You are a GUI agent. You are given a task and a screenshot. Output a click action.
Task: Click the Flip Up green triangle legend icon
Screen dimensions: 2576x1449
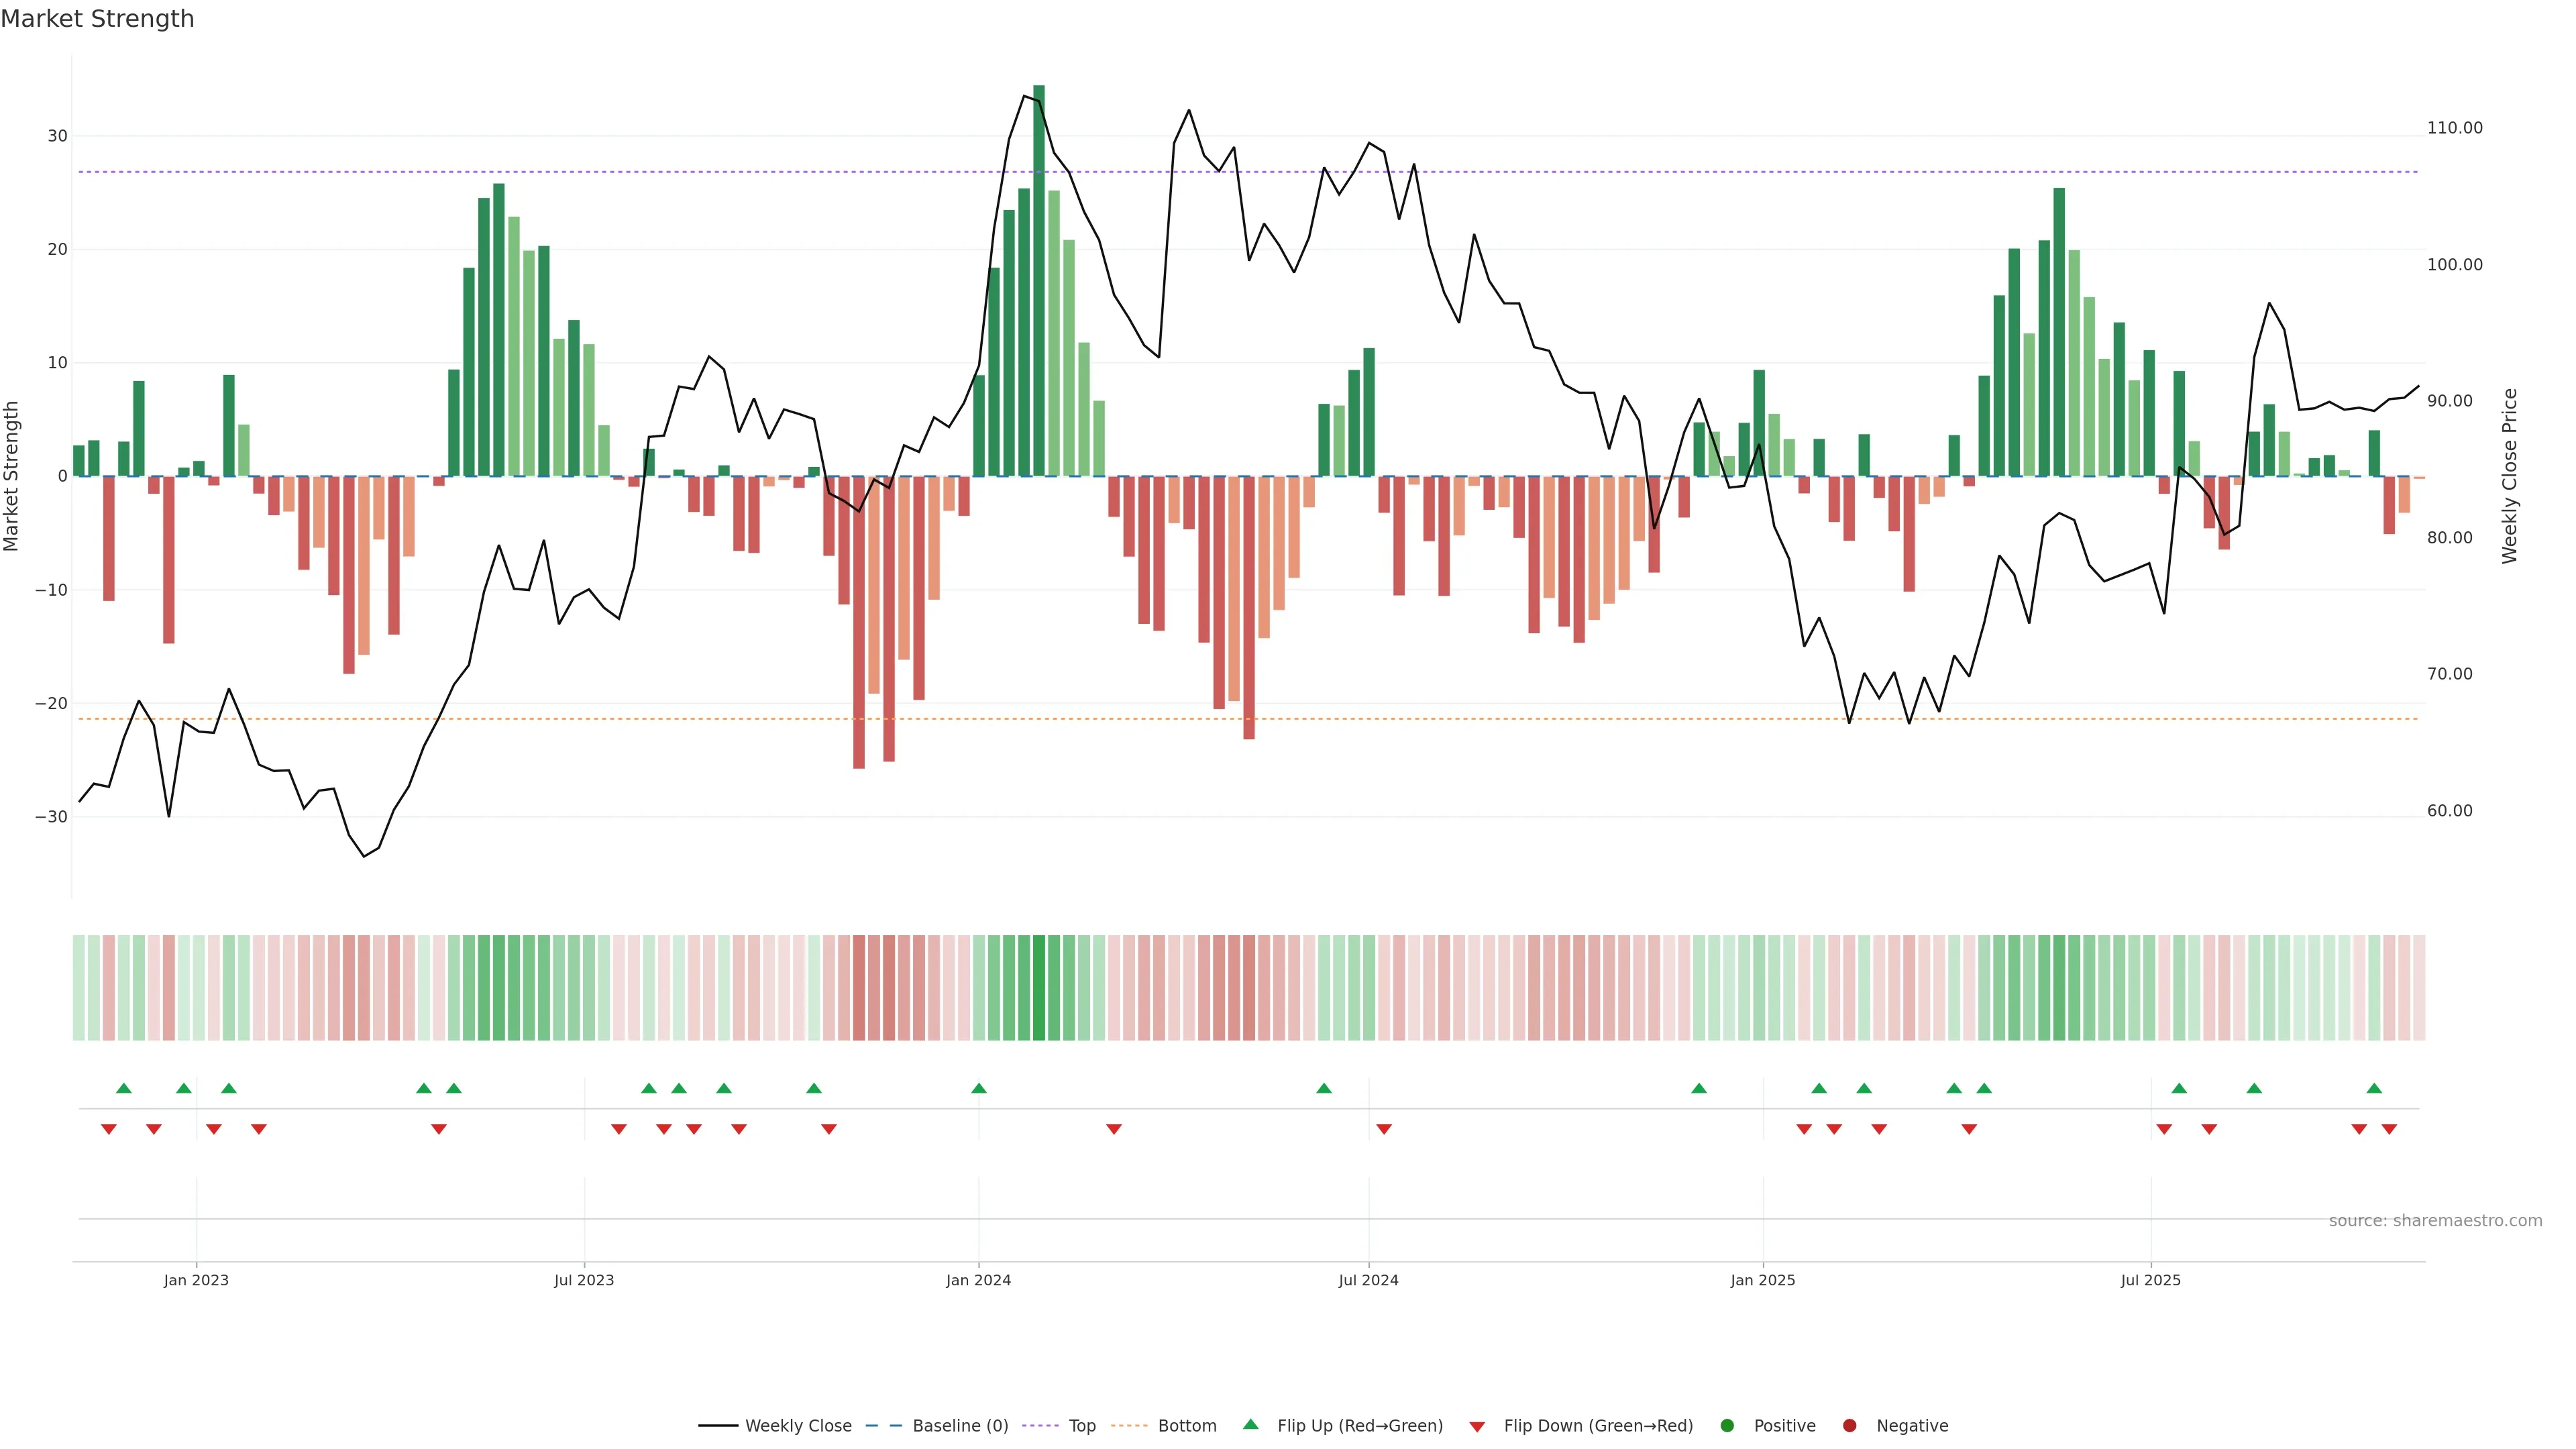pos(1250,1424)
